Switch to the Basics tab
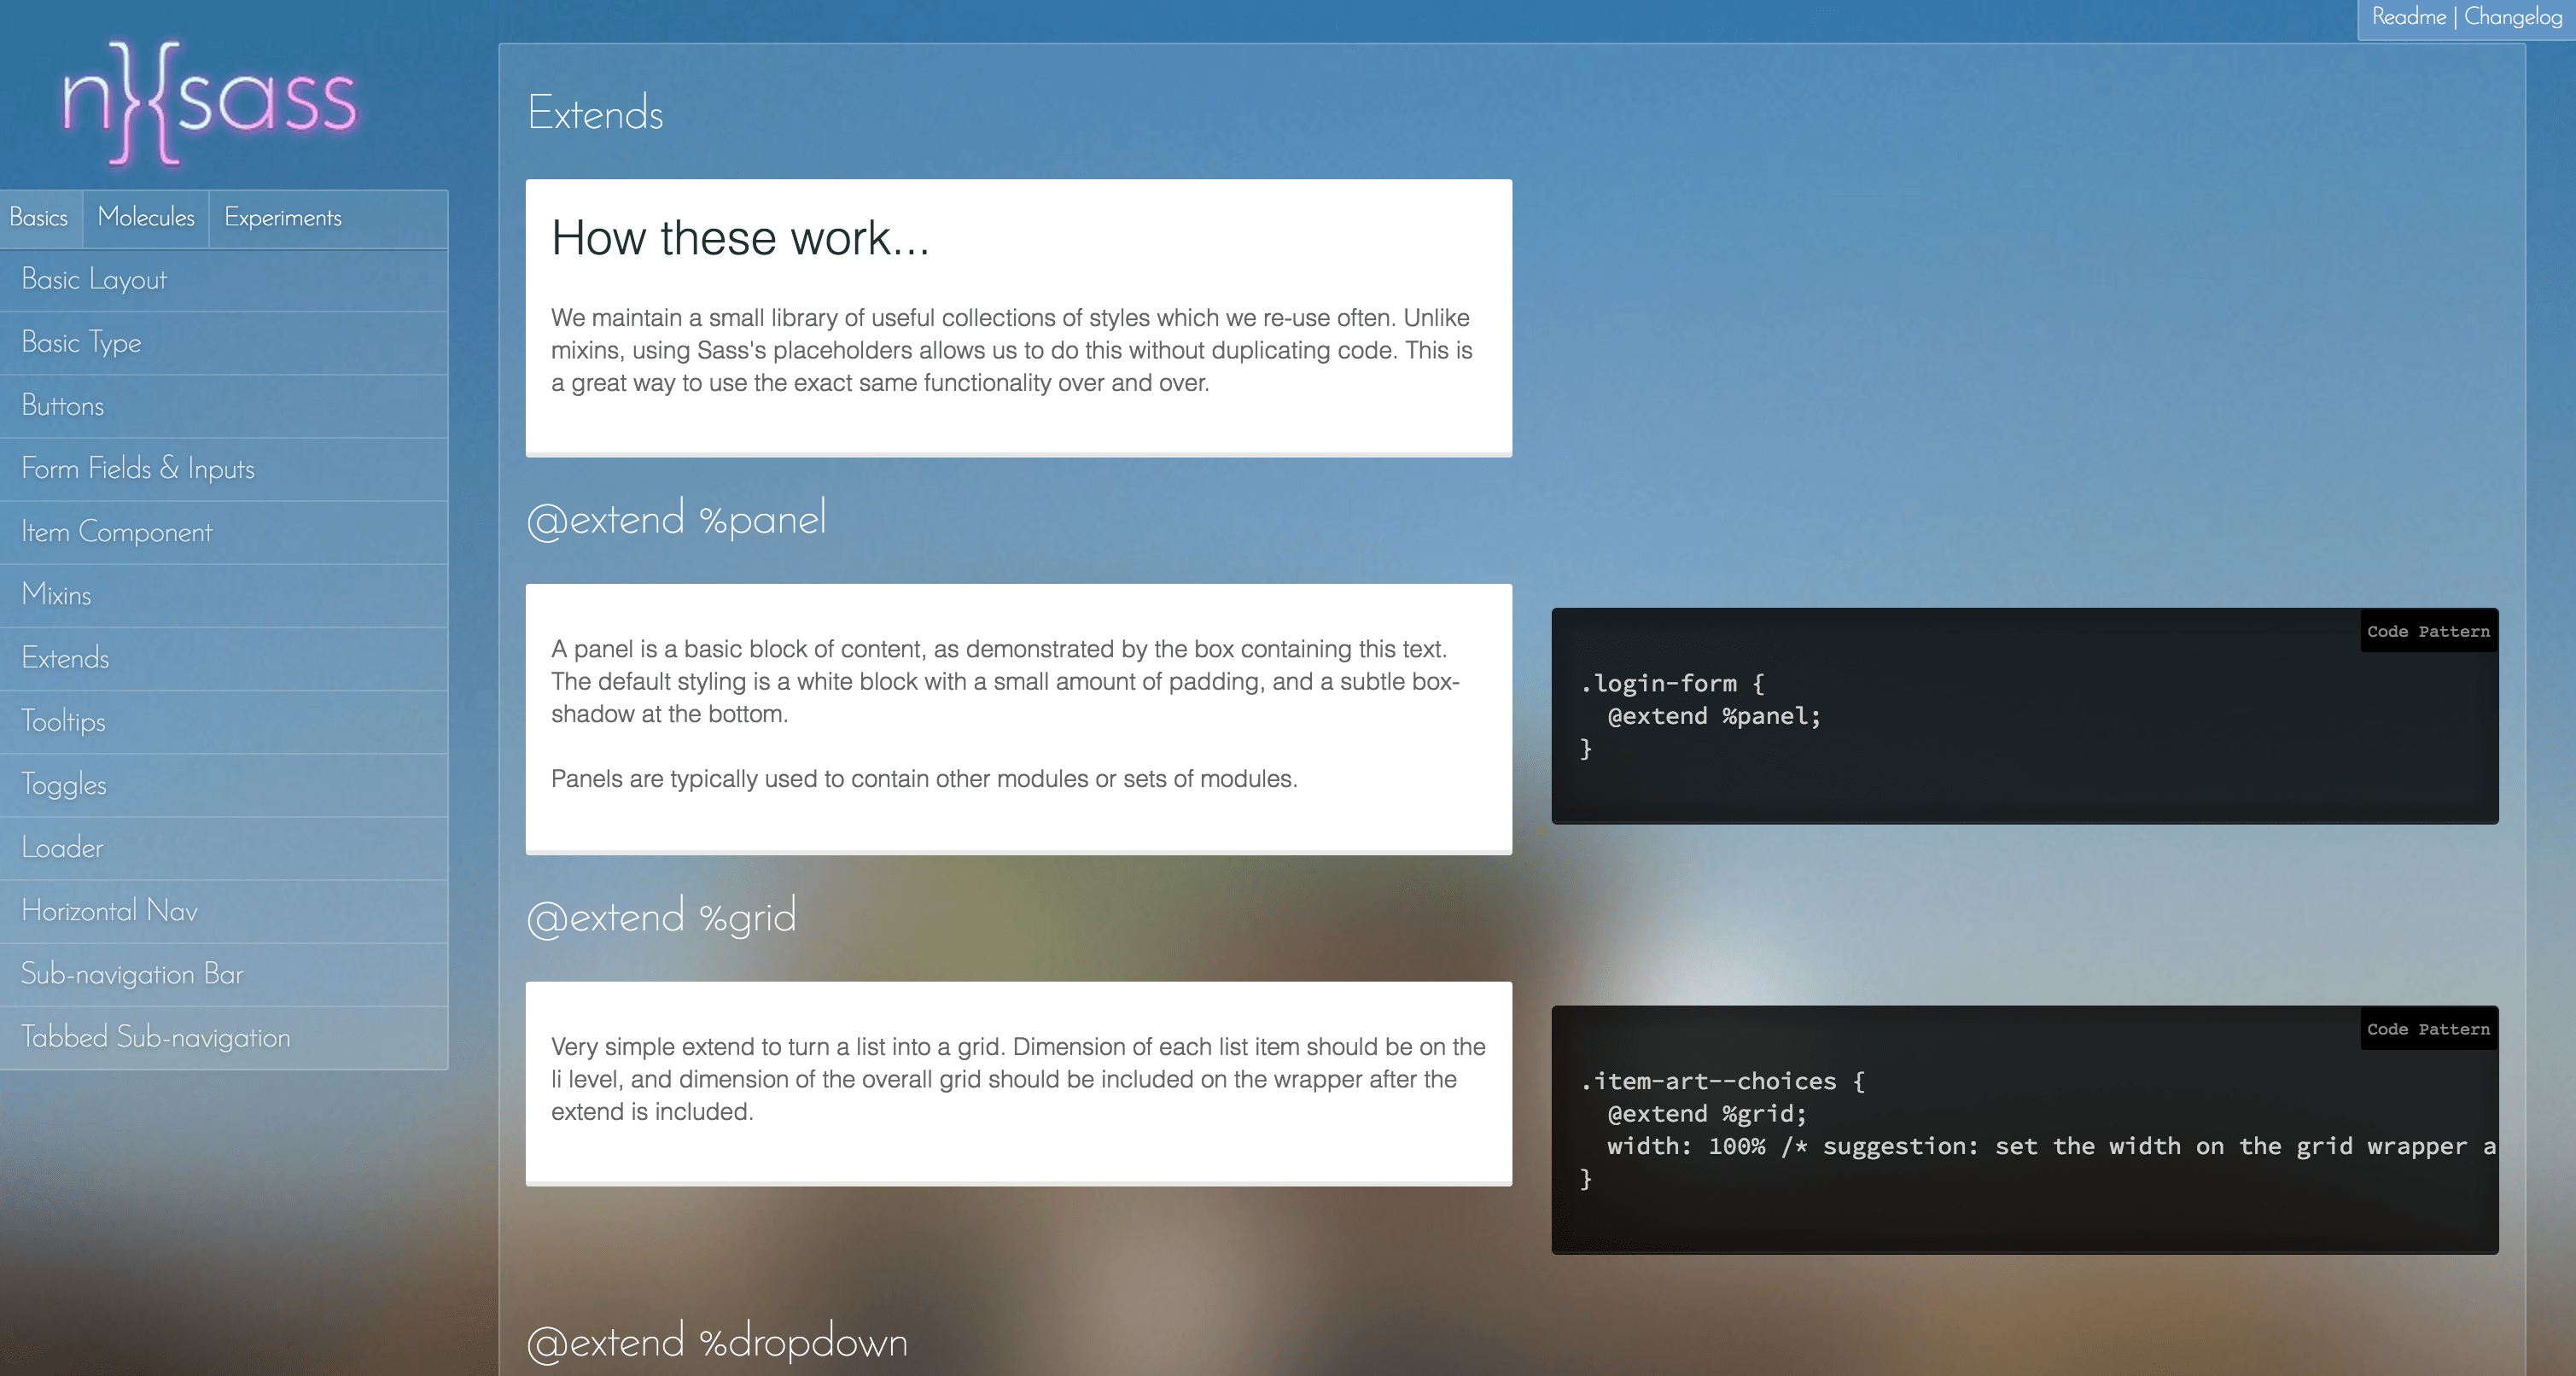 tap(39, 218)
